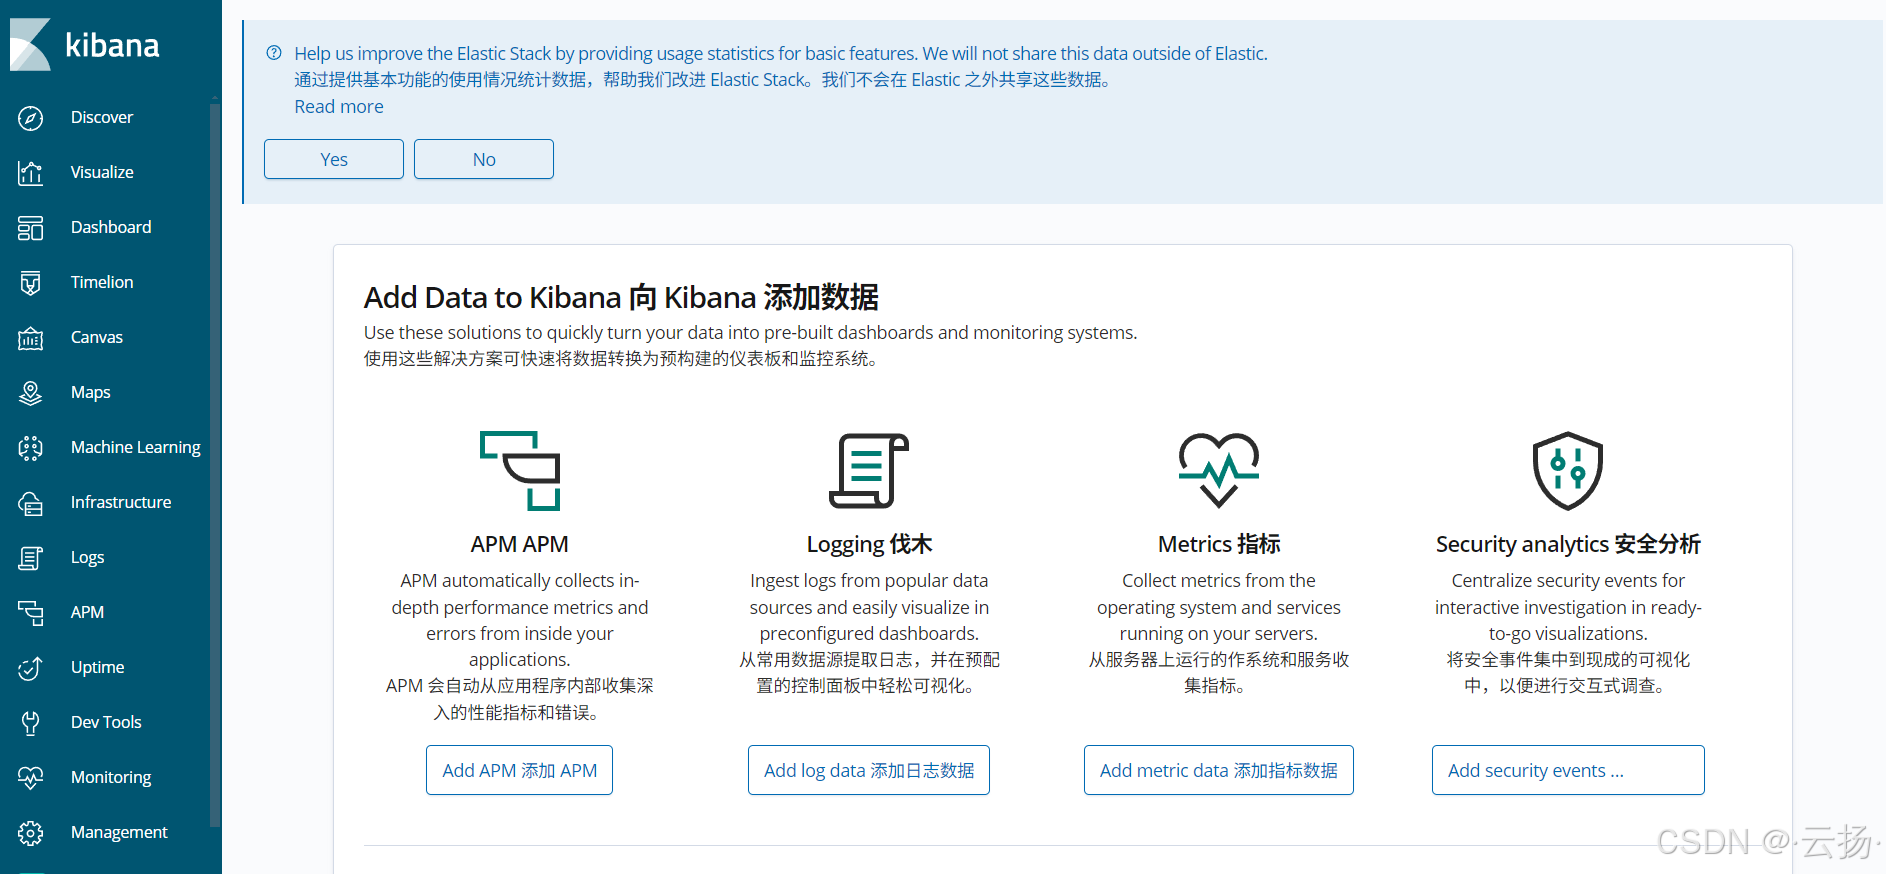
Task: Select the APM label in the sidebar
Action: [87, 612]
